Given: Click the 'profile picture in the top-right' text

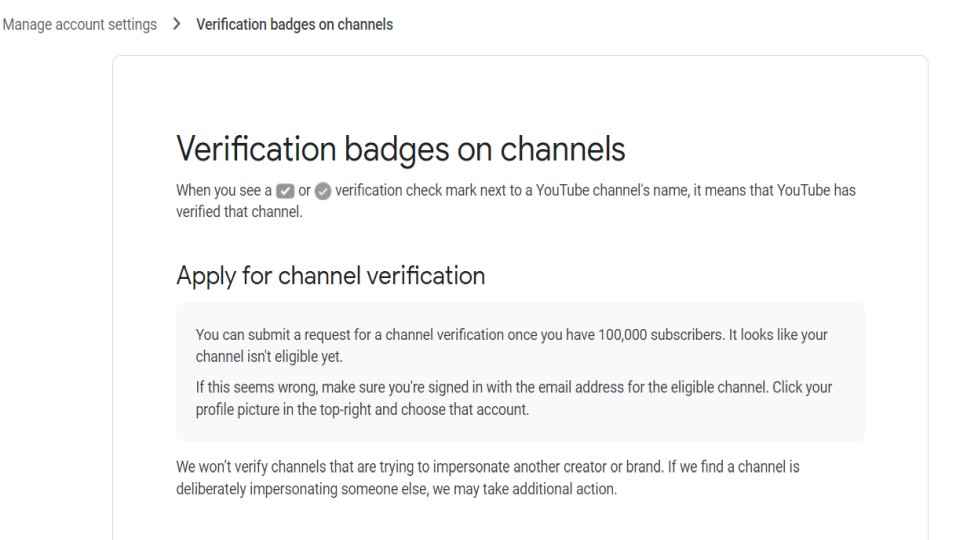Looking at the screenshot, I should tap(283, 409).
